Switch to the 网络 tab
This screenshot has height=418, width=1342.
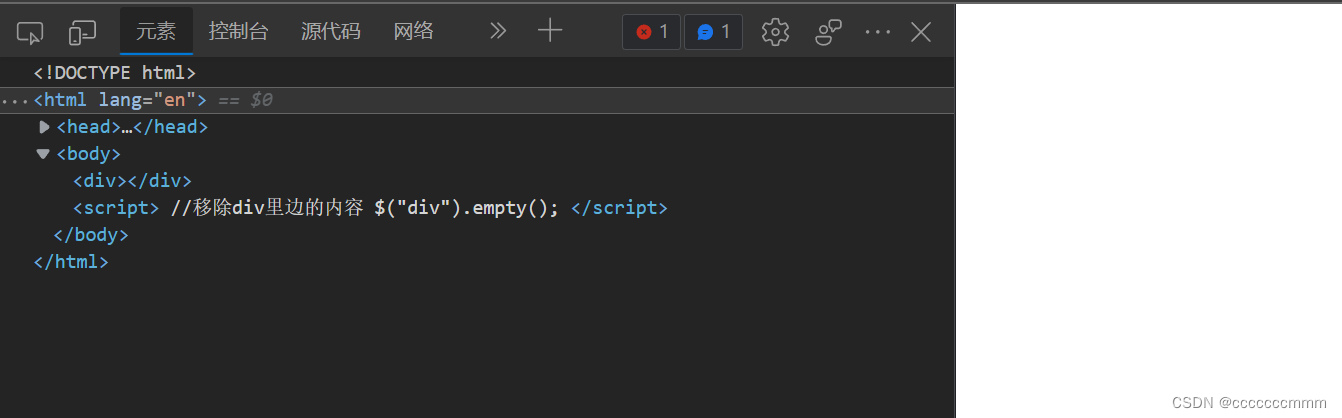pyautogui.click(x=414, y=31)
